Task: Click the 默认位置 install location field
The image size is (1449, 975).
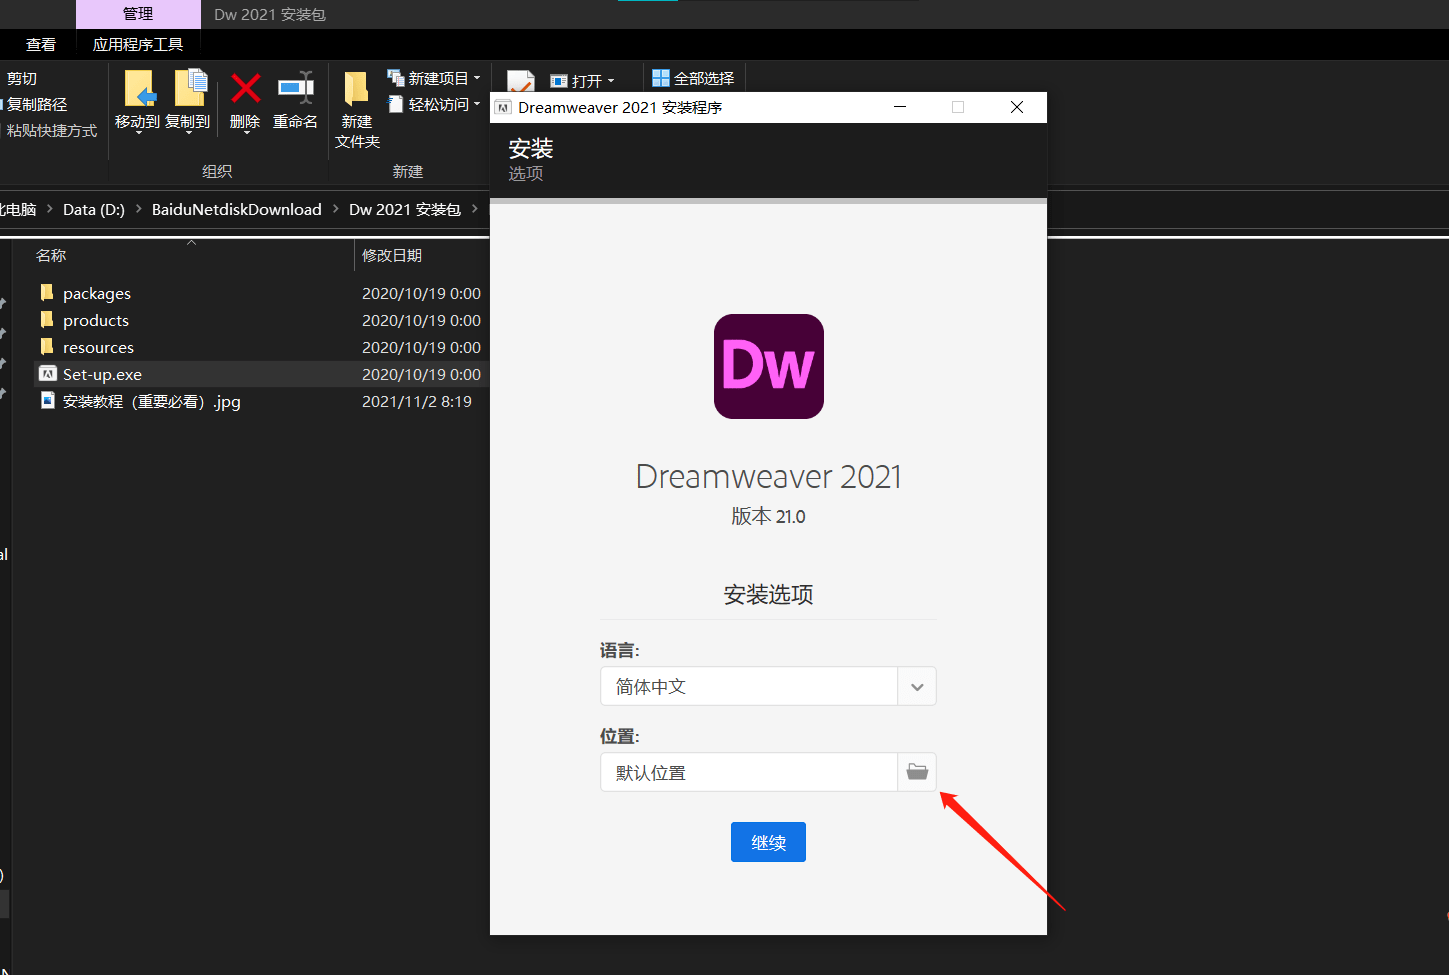Action: [749, 772]
